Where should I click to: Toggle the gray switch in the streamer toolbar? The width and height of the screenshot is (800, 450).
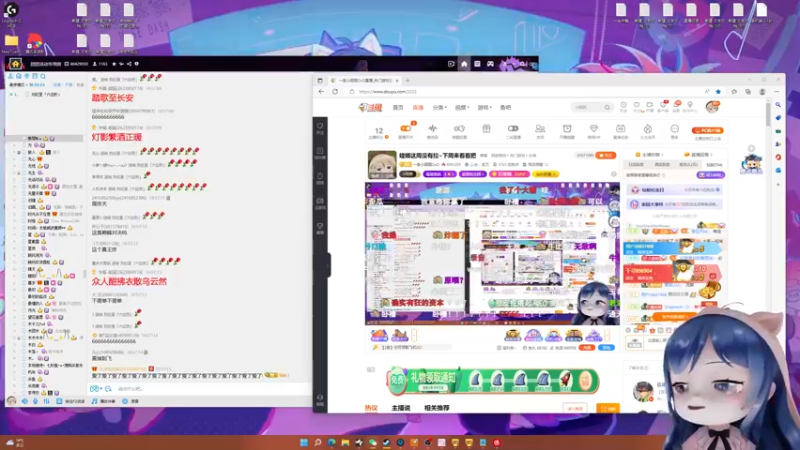tap(513, 129)
